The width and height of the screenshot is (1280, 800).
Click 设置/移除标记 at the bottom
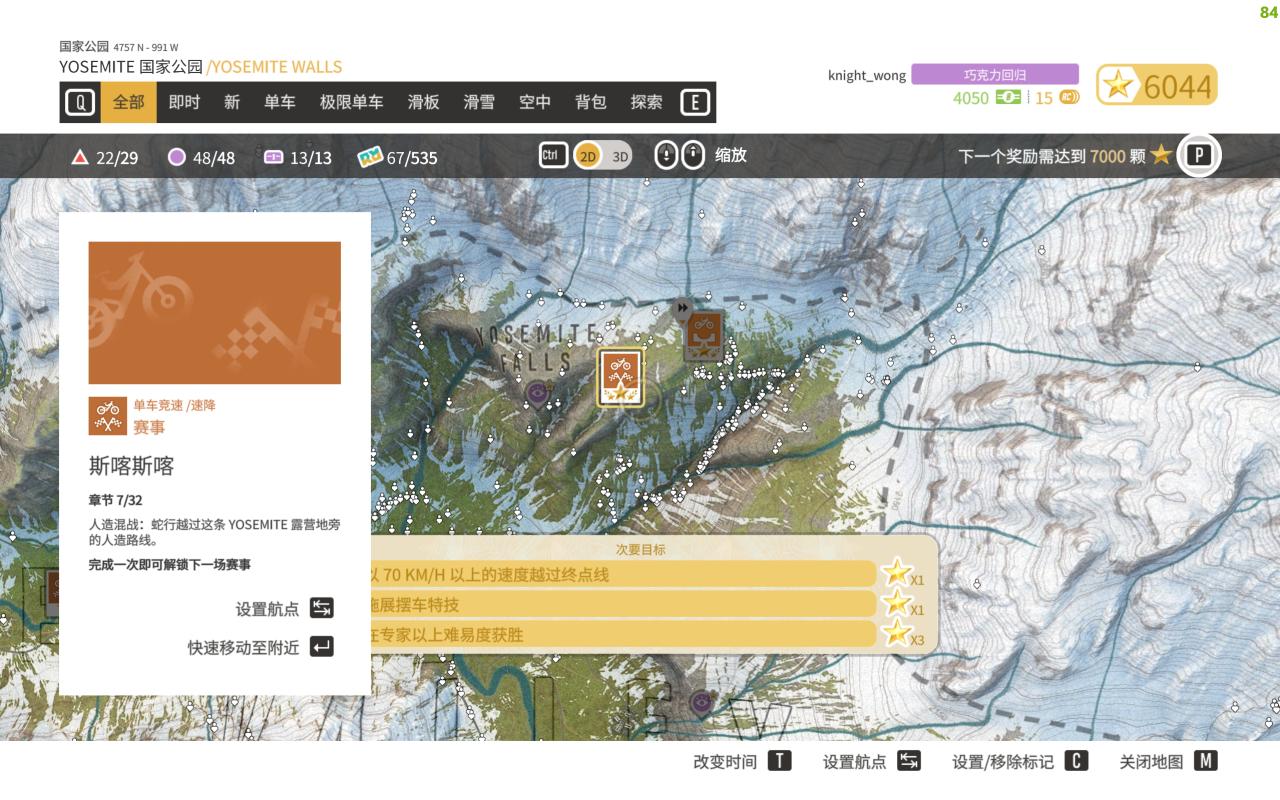[x=1003, y=762]
